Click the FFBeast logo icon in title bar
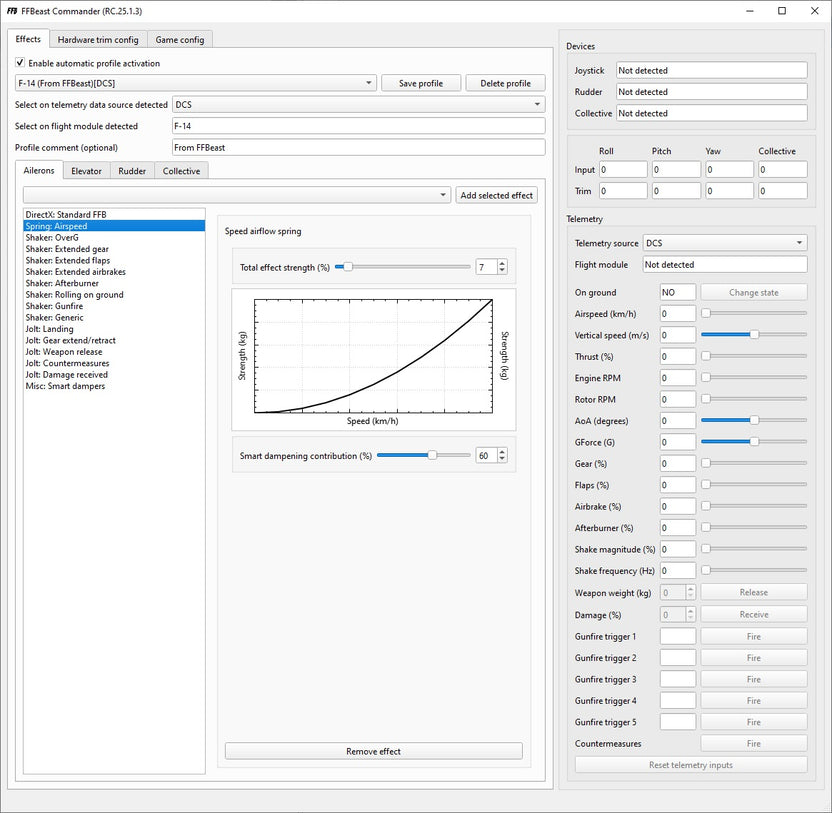The image size is (832, 813). [x=12, y=11]
